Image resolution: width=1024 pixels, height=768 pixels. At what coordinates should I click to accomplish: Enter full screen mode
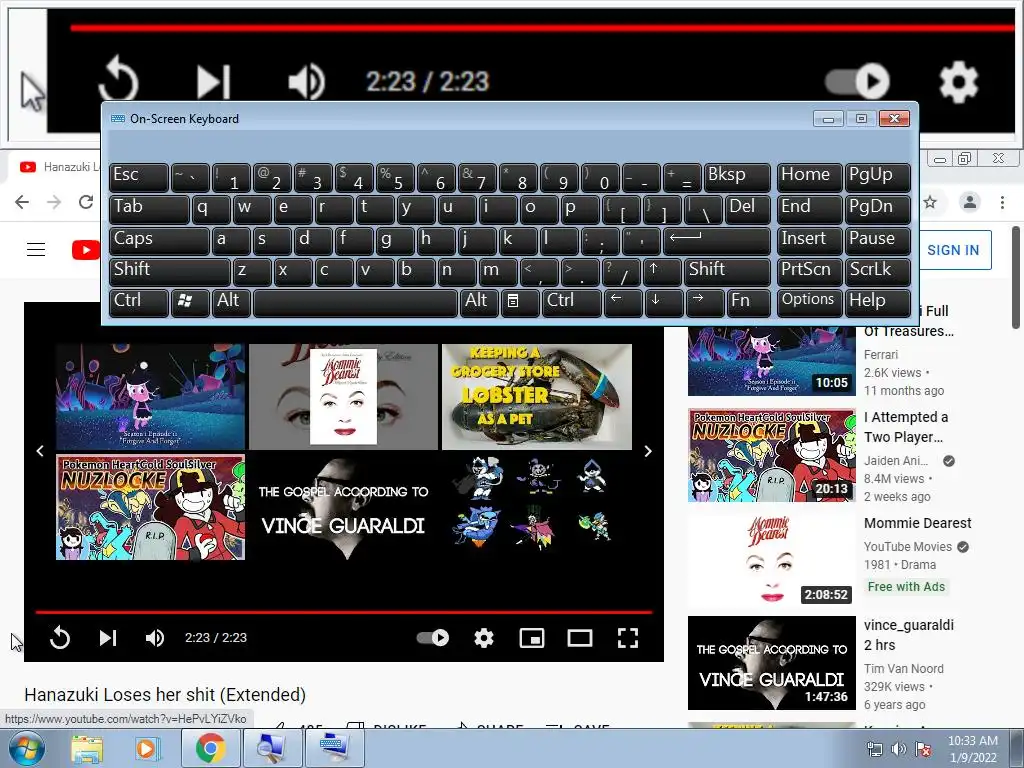[x=628, y=638]
